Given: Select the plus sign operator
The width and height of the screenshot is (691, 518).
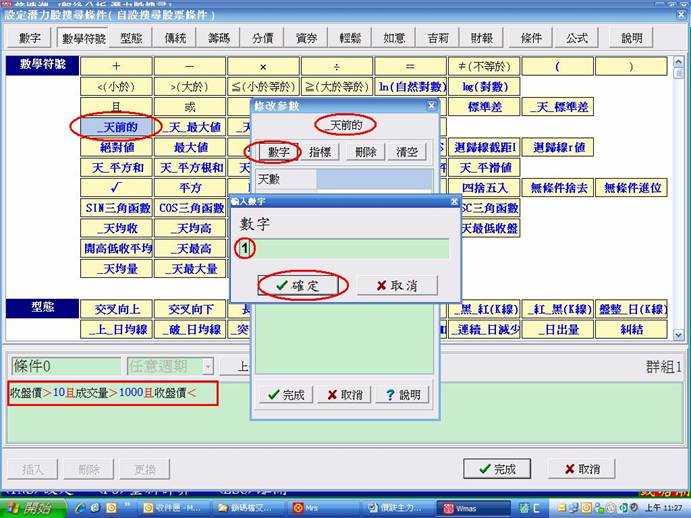Looking at the screenshot, I should (x=116, y=66).
